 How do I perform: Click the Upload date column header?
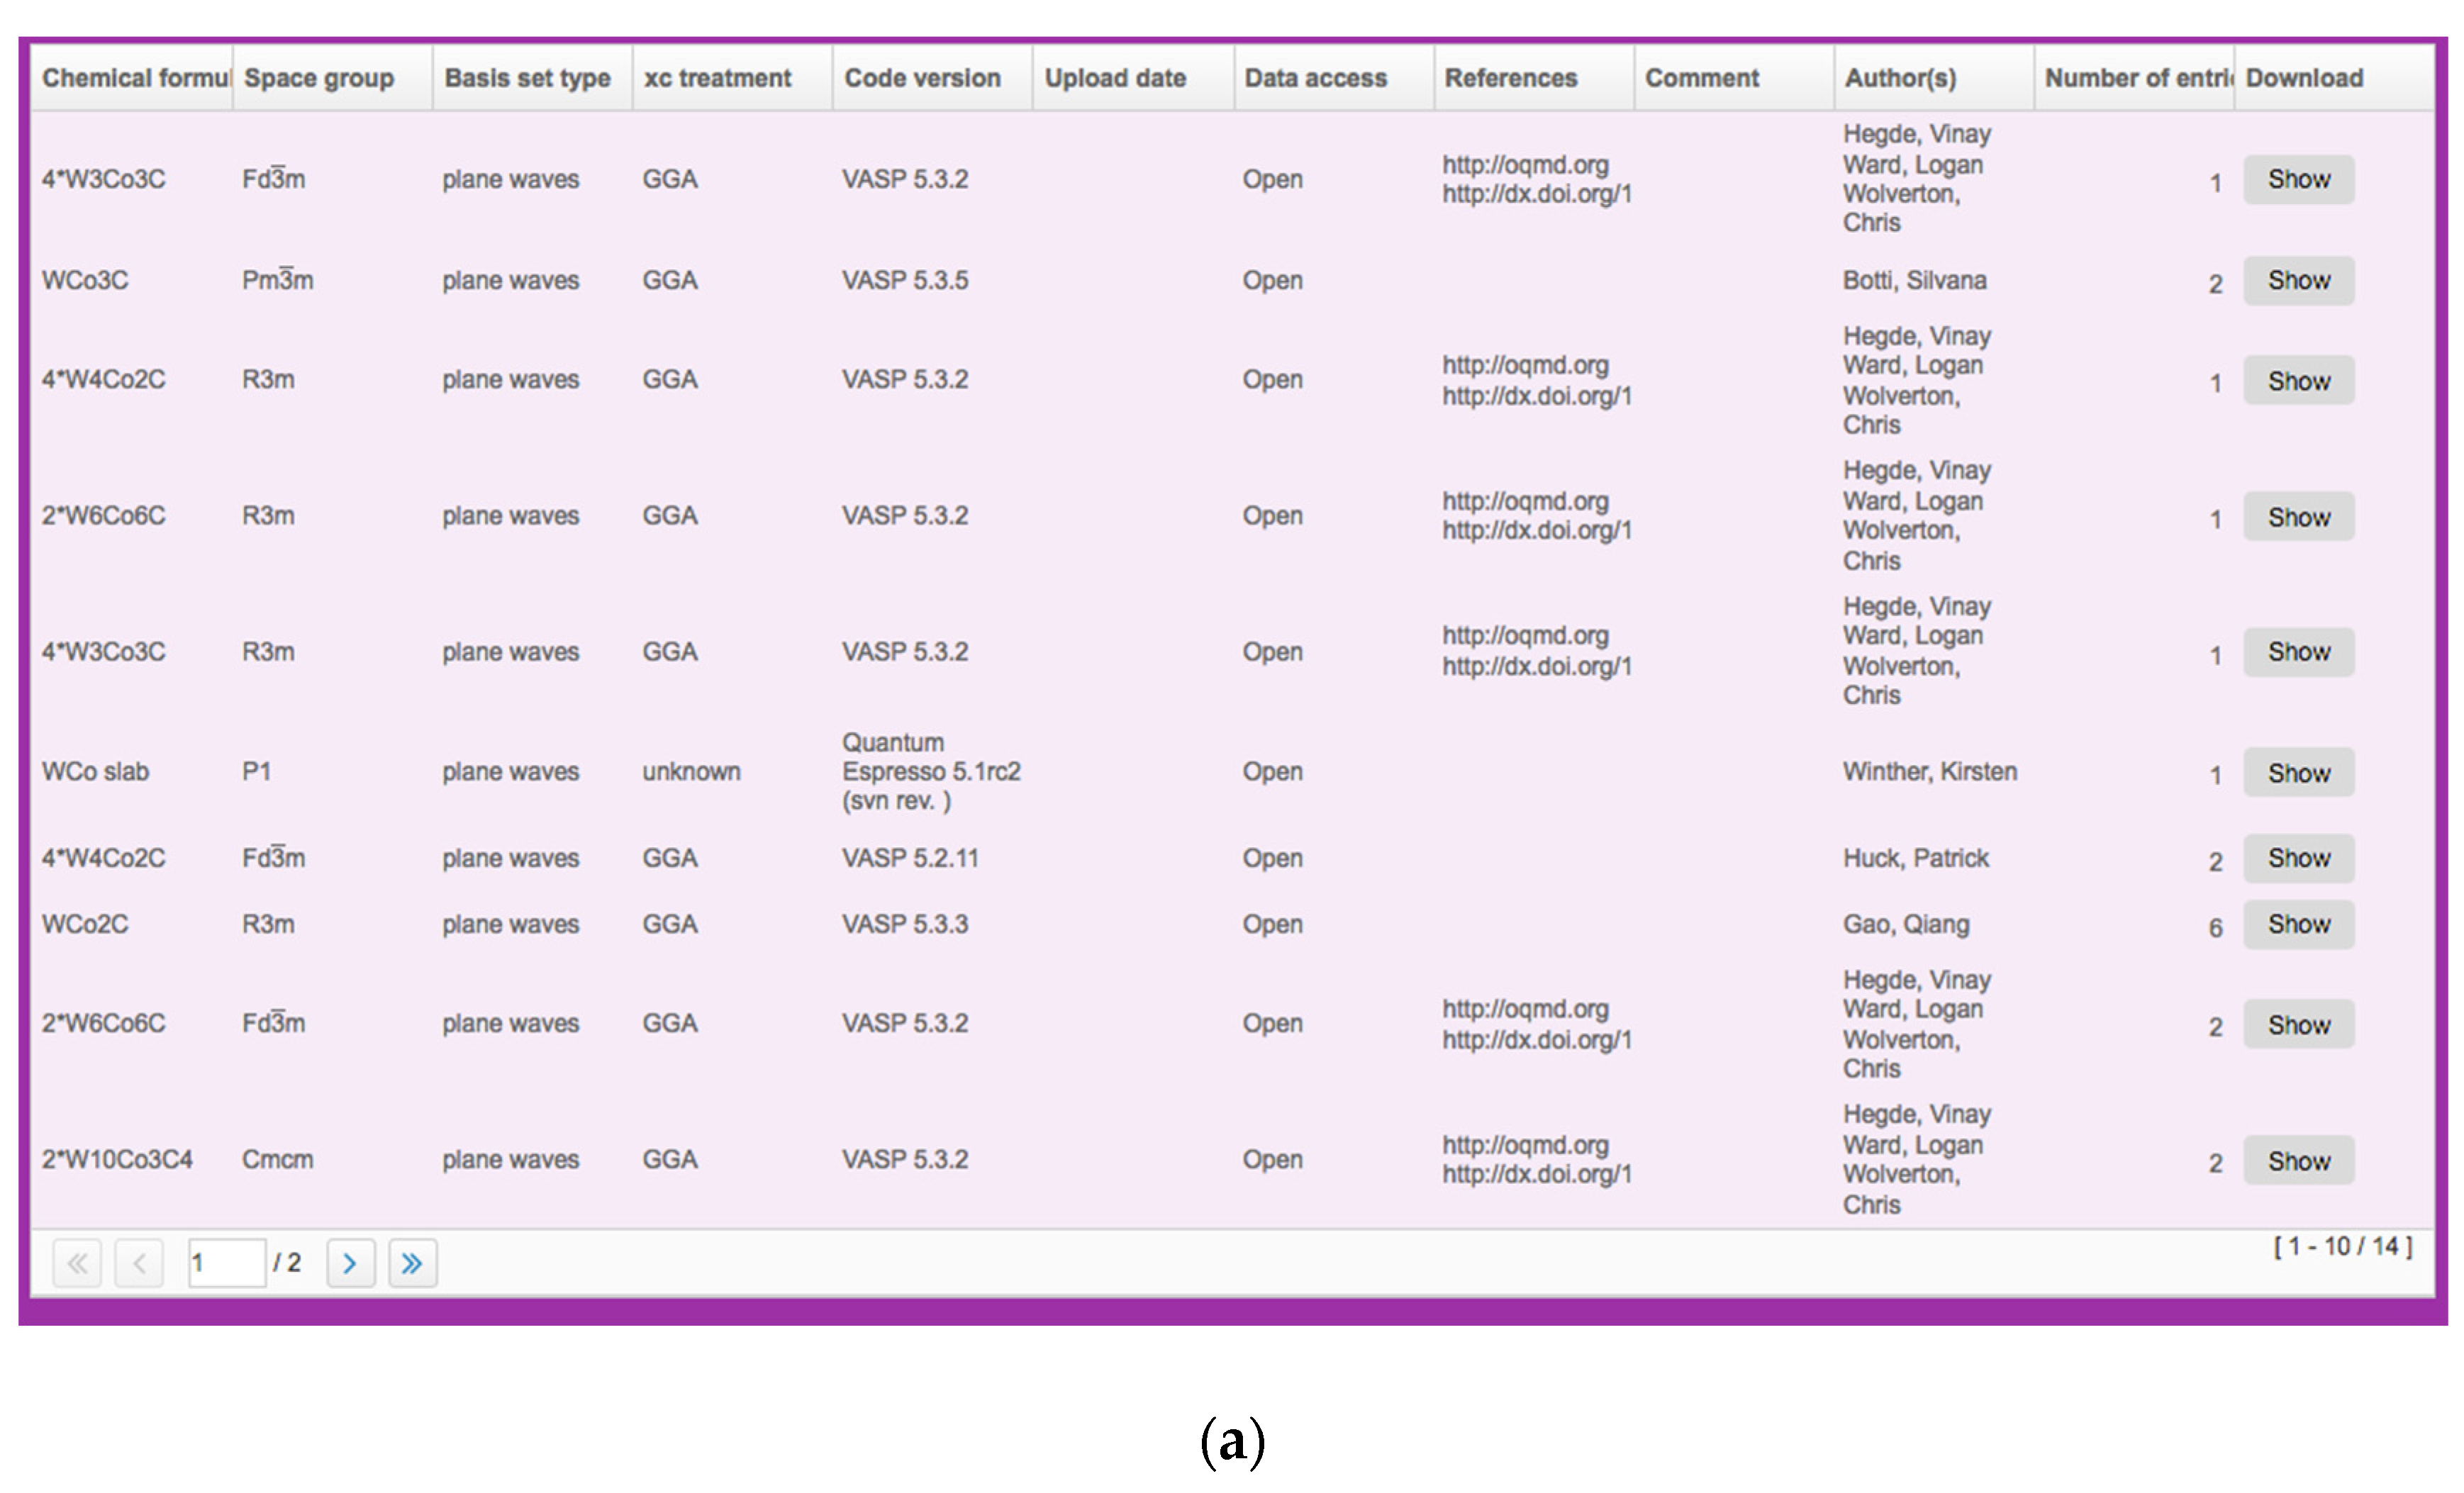click(1115, 78)
